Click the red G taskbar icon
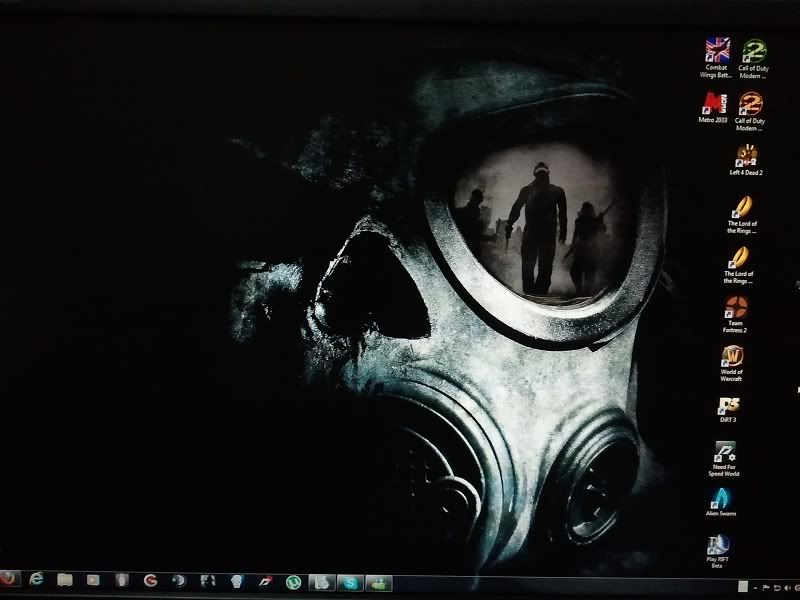This screenshot has height=600, width=800. (x=150, y=581)
